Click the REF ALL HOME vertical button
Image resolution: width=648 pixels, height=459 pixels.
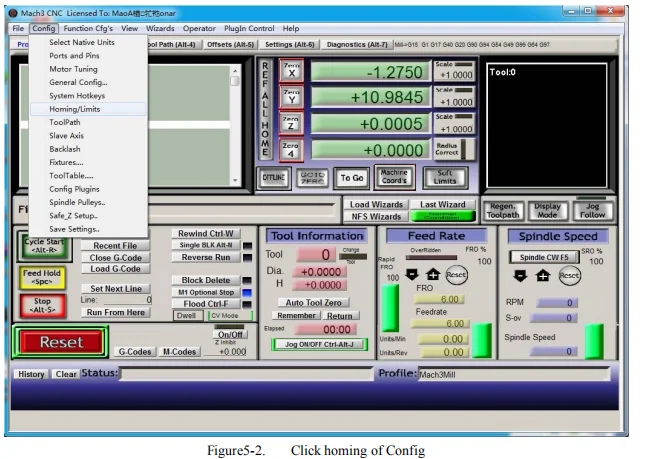pyautogui.click(x=265, y=109)
